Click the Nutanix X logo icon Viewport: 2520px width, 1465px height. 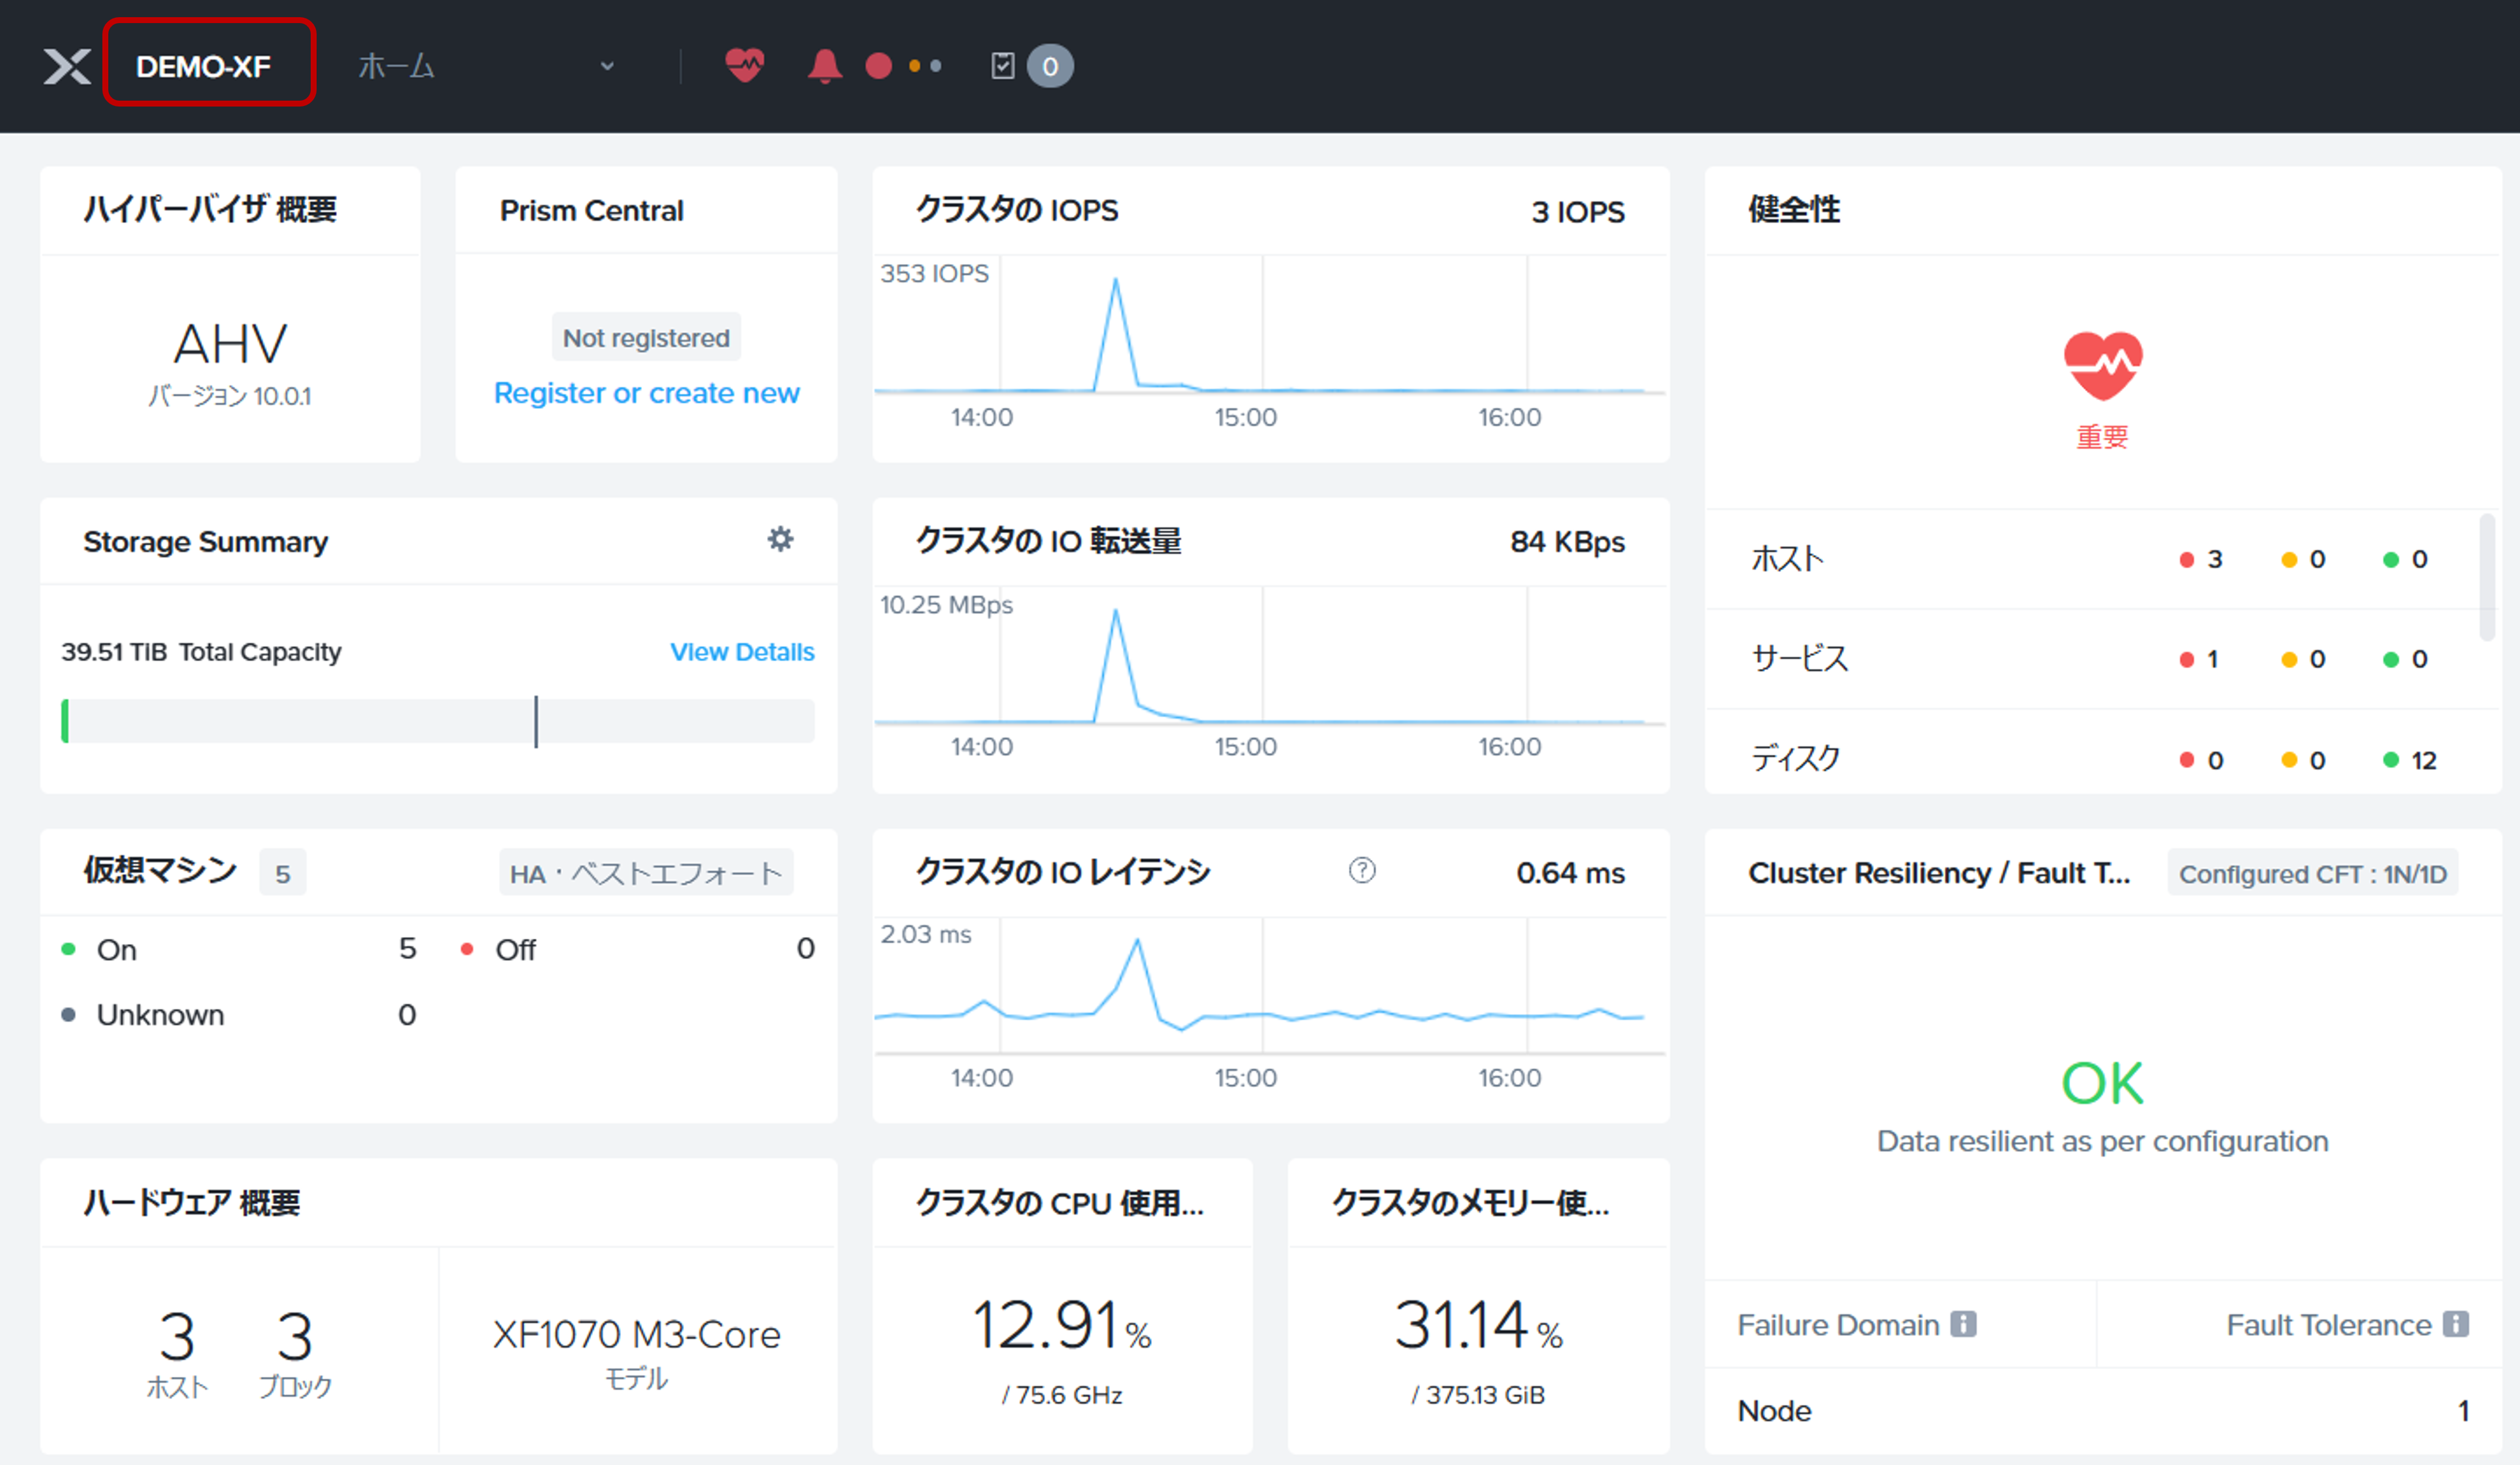pos(66,66)
